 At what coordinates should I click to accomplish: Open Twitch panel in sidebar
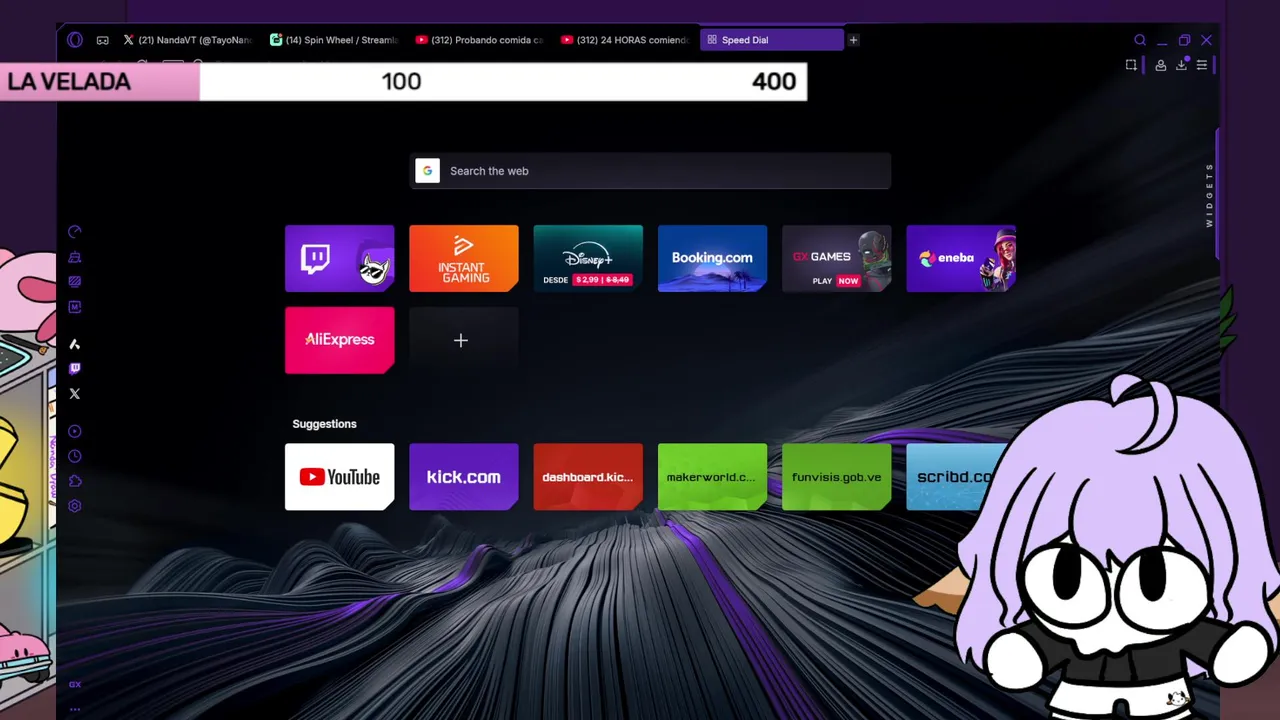coord(75,369)
